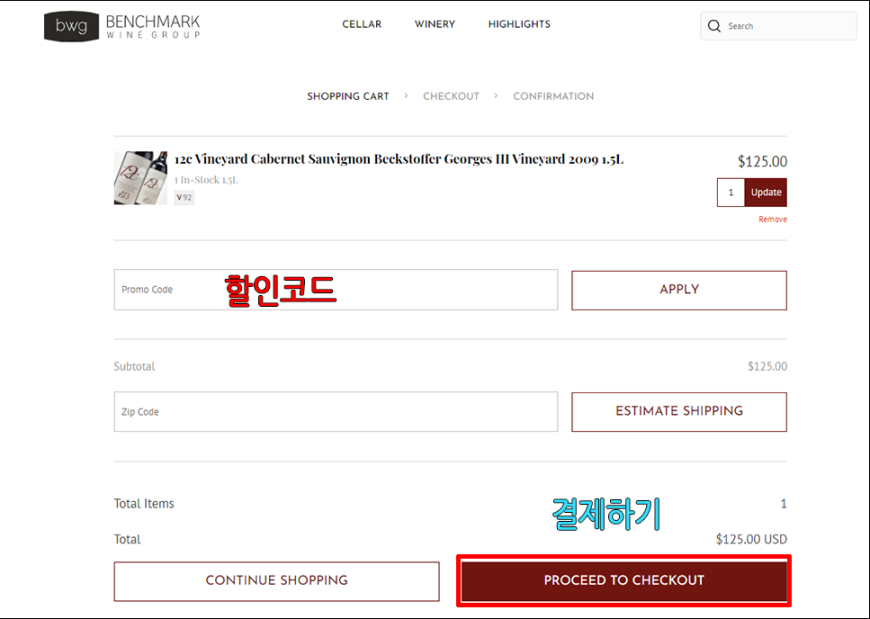The height and width of the screenshot is (619, 870).
Task: Click the Promo Code input field
Action: [336, 290]
